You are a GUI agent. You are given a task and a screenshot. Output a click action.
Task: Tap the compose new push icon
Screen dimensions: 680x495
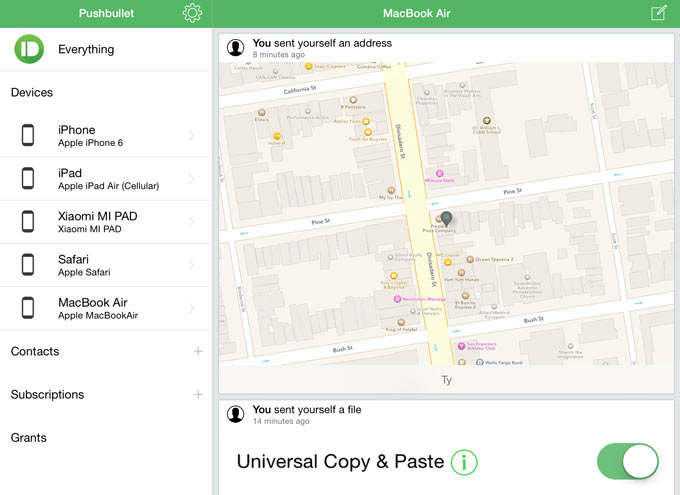[659, 13]
